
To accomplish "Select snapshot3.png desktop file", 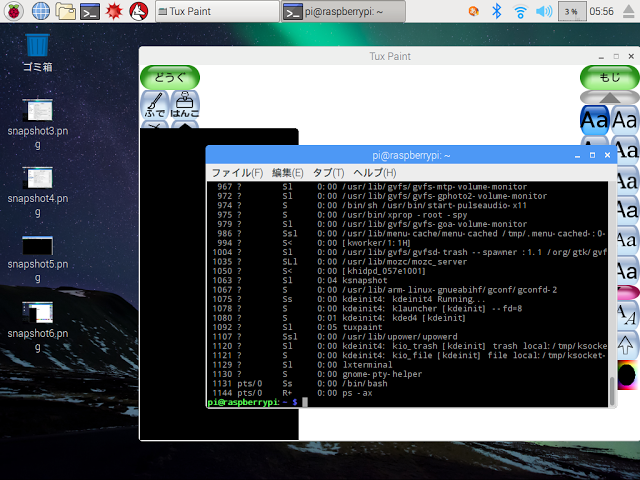I will [x=38, y=124].
